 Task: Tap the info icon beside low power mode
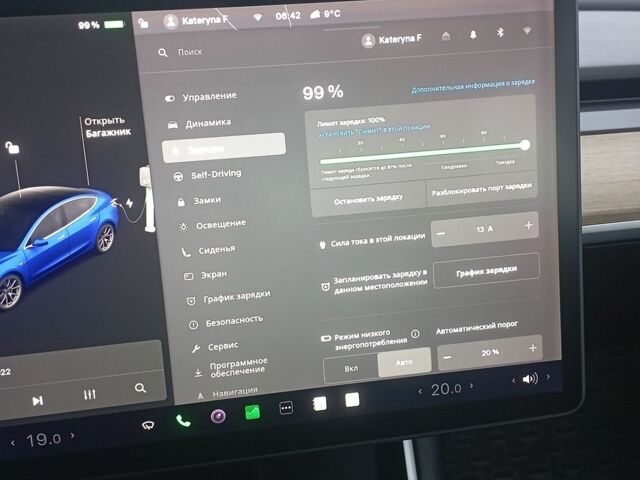(415, 334)
